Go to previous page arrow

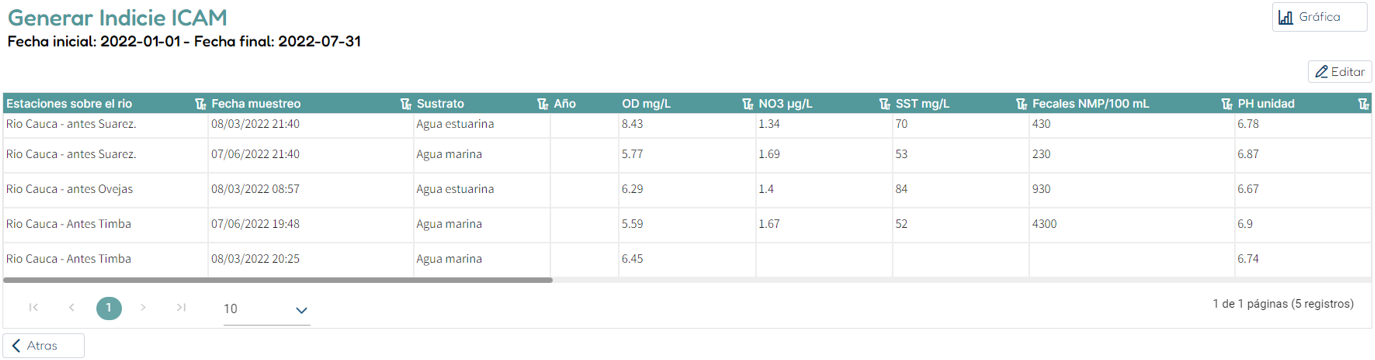point(71,308)
